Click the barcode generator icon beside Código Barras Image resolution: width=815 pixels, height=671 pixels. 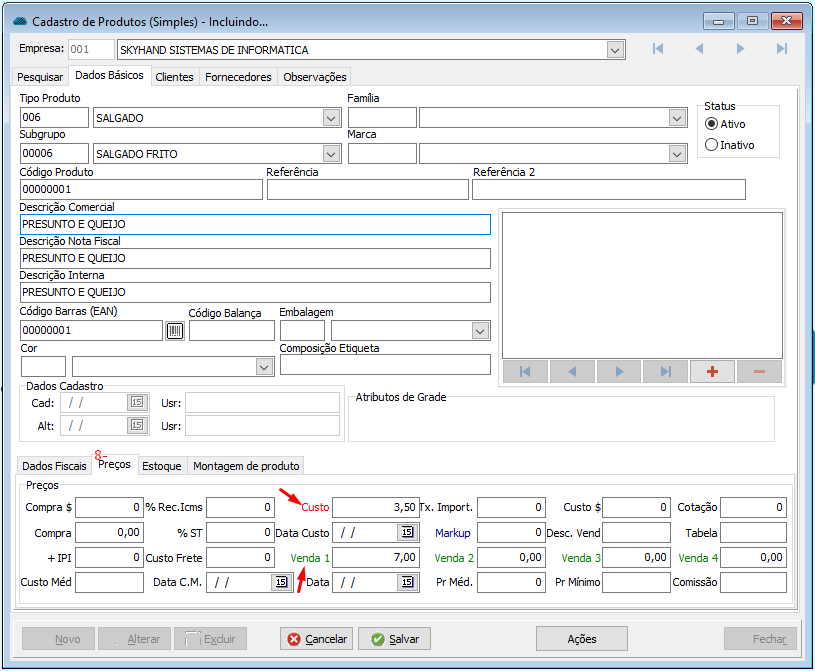pyautogui.click(x=175, y=331)
